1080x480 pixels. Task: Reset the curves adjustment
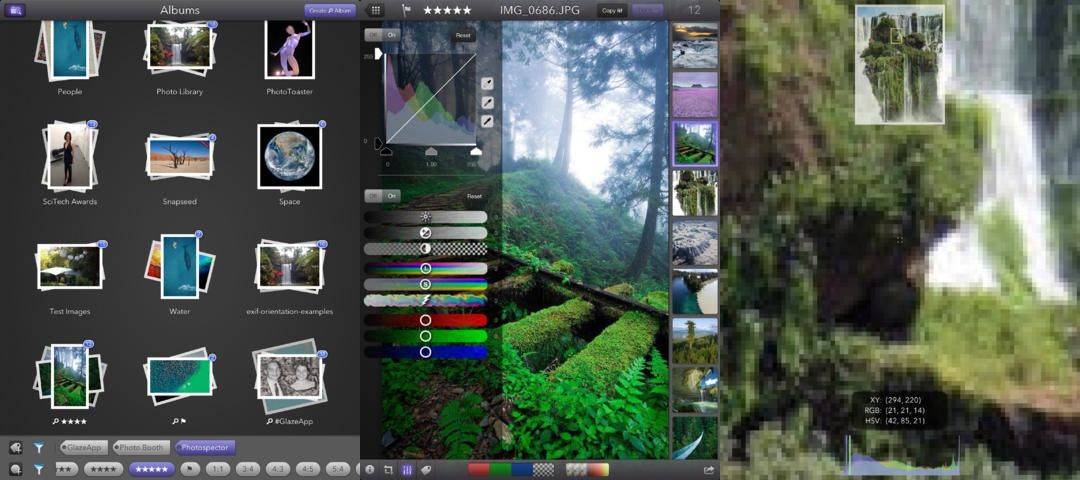[463, 35]
